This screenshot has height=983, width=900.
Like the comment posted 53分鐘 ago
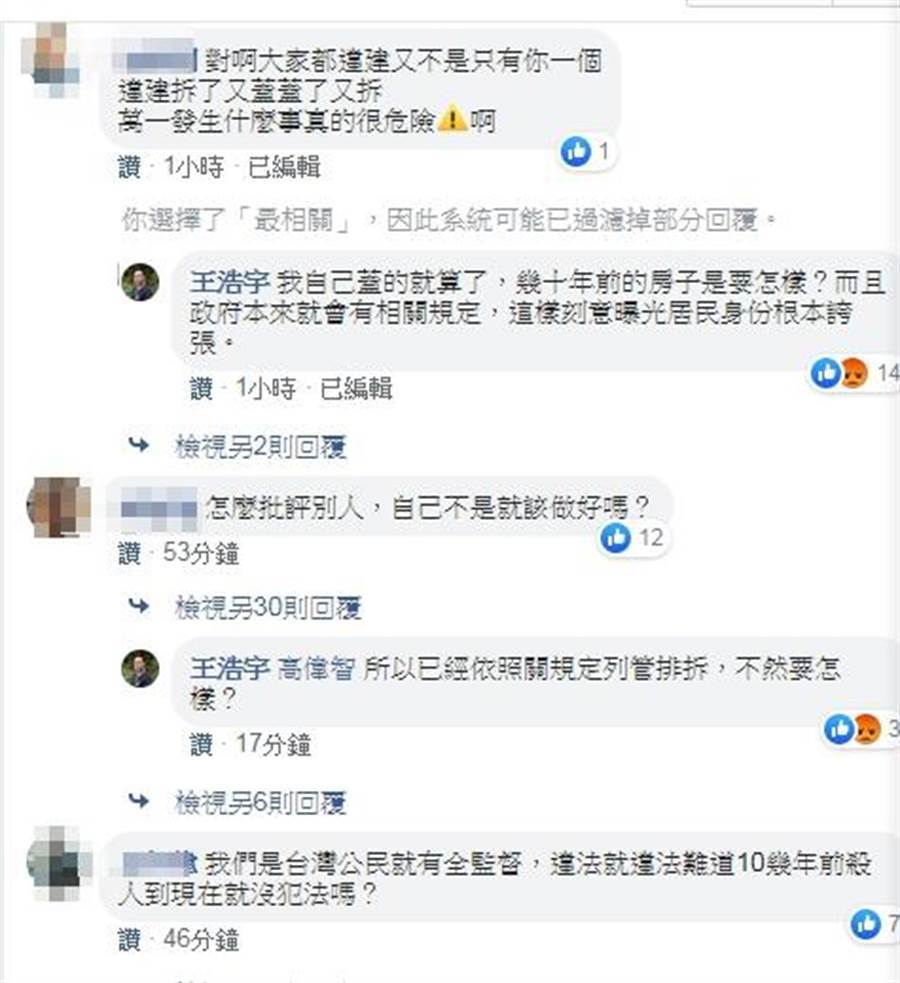click(x=129, y=554)
